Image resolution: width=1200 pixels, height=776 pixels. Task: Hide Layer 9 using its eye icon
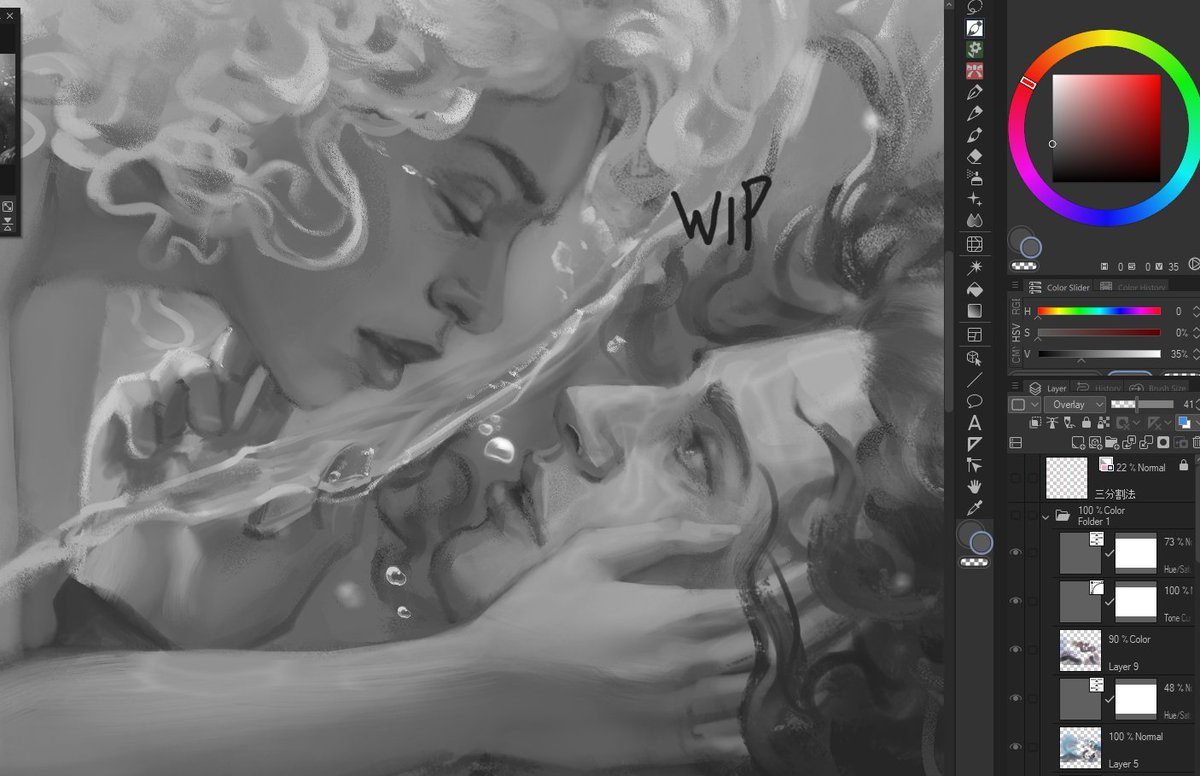click(x=1016, y=649)
